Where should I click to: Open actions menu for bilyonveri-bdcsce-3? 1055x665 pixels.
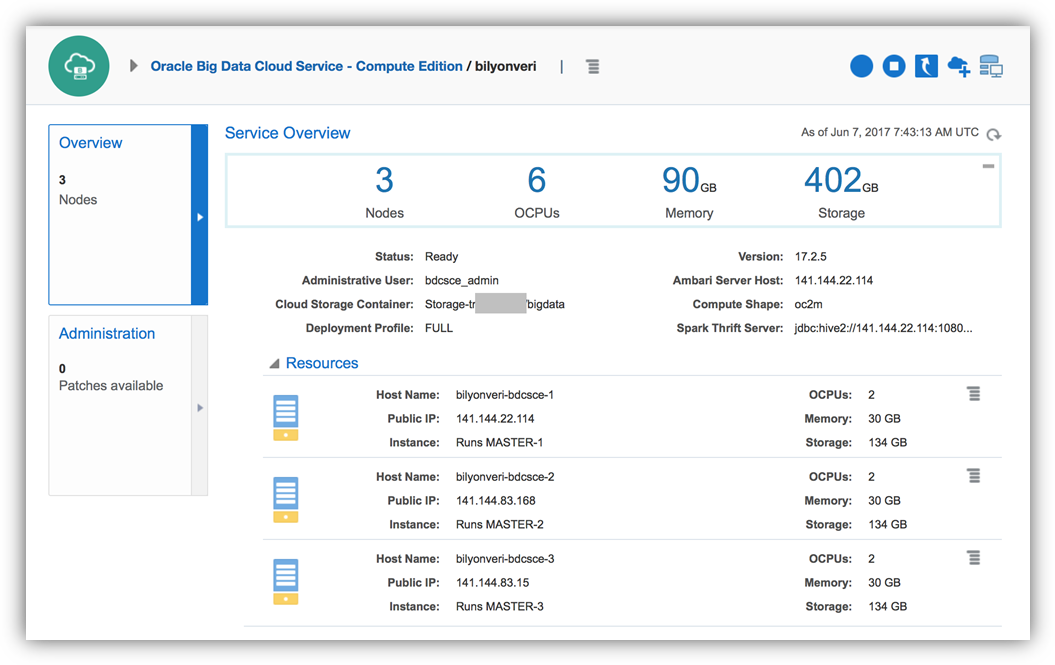click(x=974, y=558)
